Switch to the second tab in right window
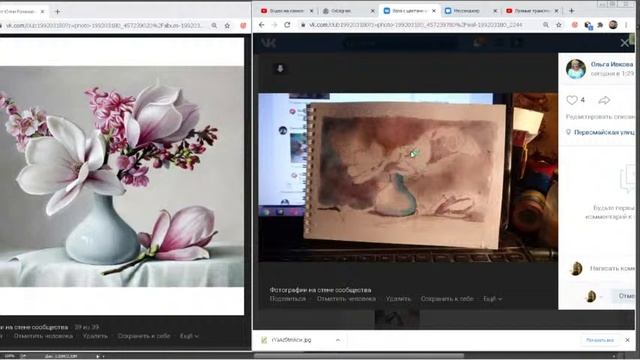640x360 pixels. [x=348, y=11]
